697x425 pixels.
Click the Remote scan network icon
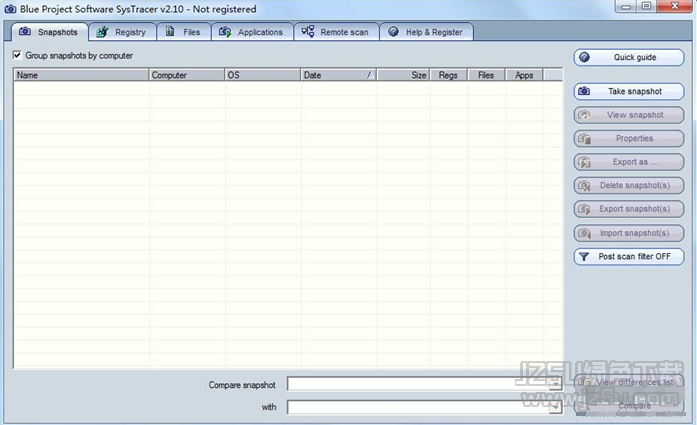(308, 31)
